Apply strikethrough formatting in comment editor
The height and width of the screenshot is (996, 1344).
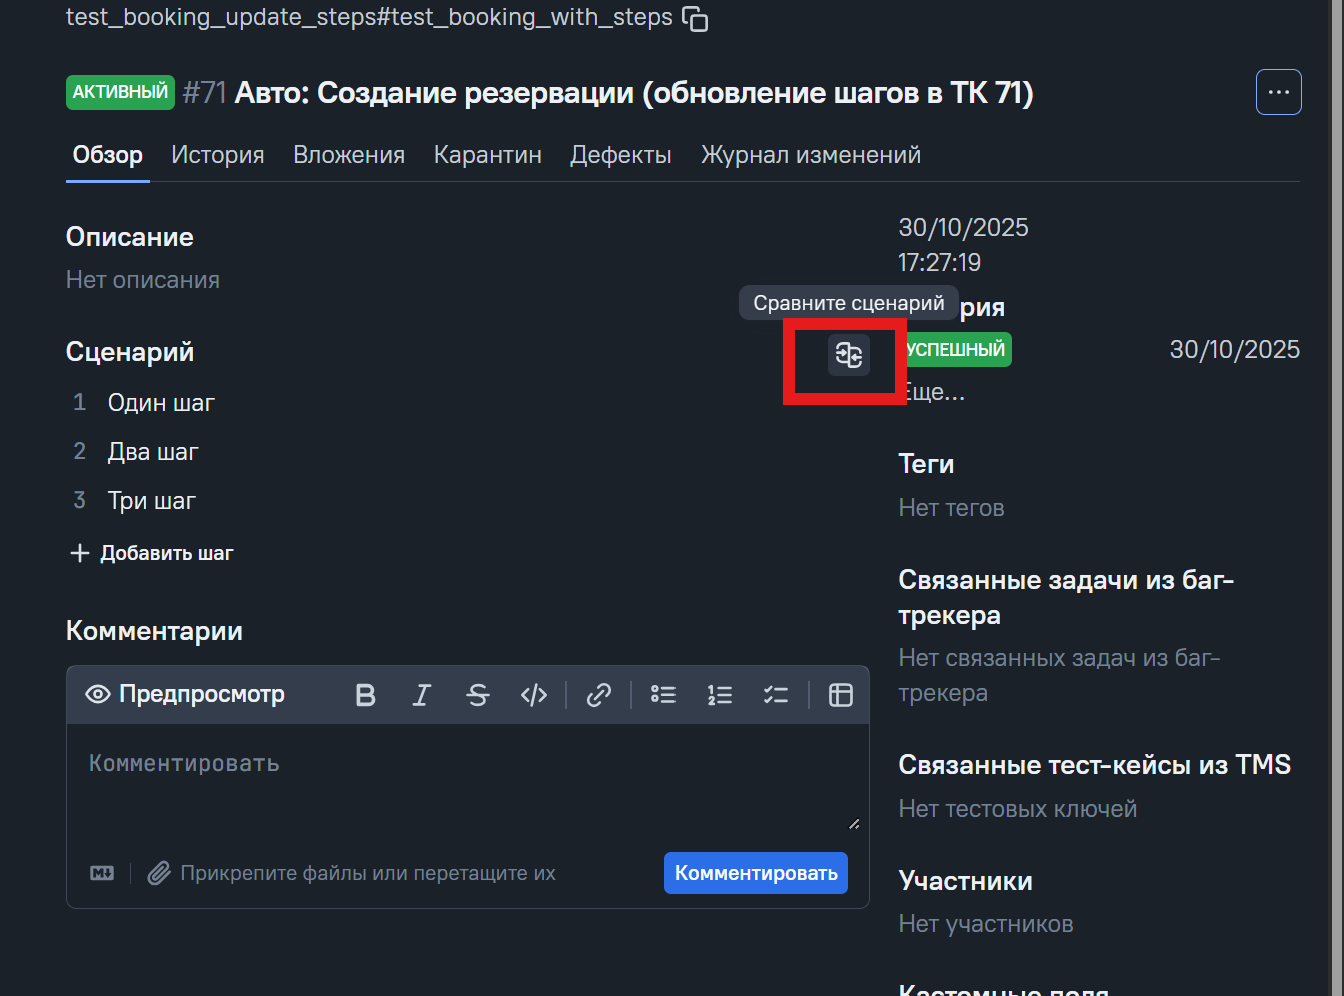(478, 695)
